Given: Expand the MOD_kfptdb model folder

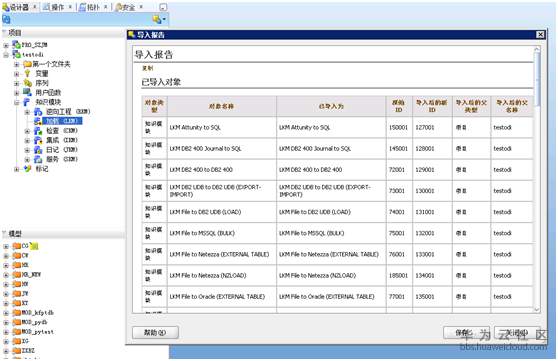Looking at the screenshot, I should pos(6,313).
